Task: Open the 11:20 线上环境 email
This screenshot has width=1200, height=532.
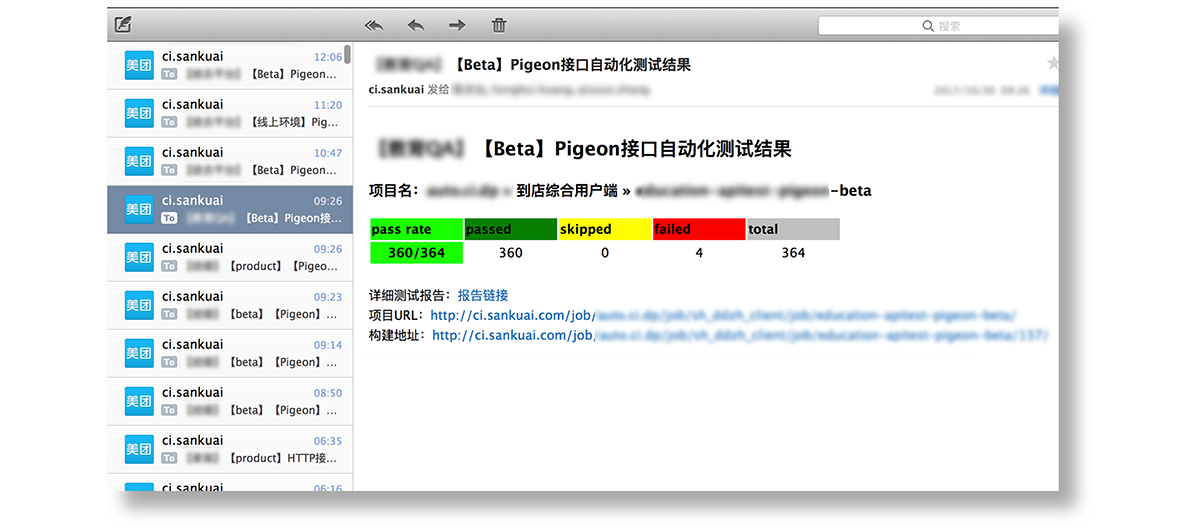Action: pyautogui.click(x=230, y=113)
